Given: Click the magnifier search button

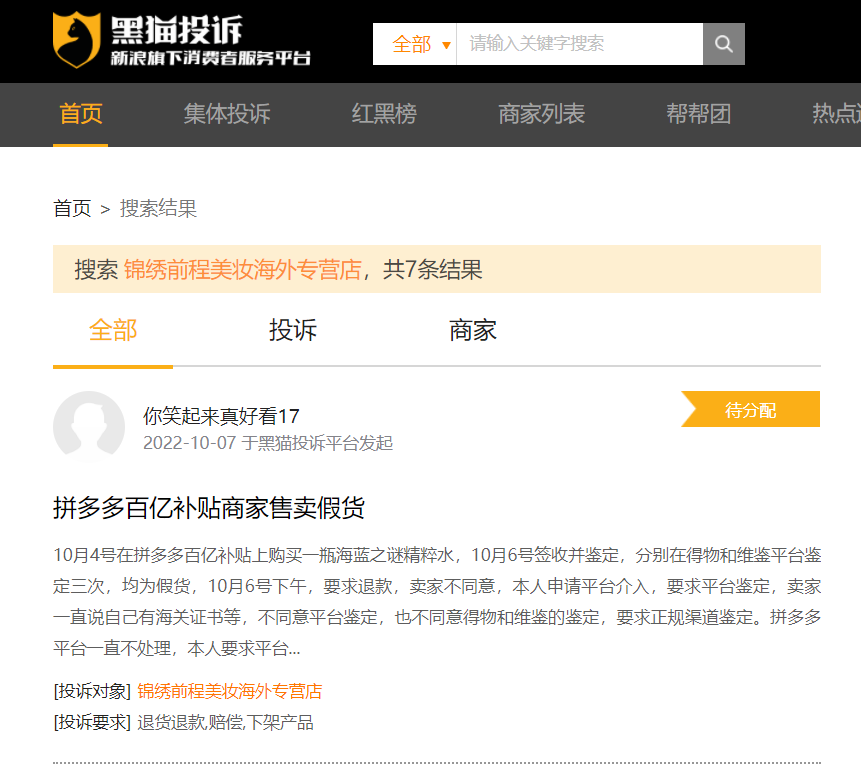Looking at the screenshot, I should point(724,44).
